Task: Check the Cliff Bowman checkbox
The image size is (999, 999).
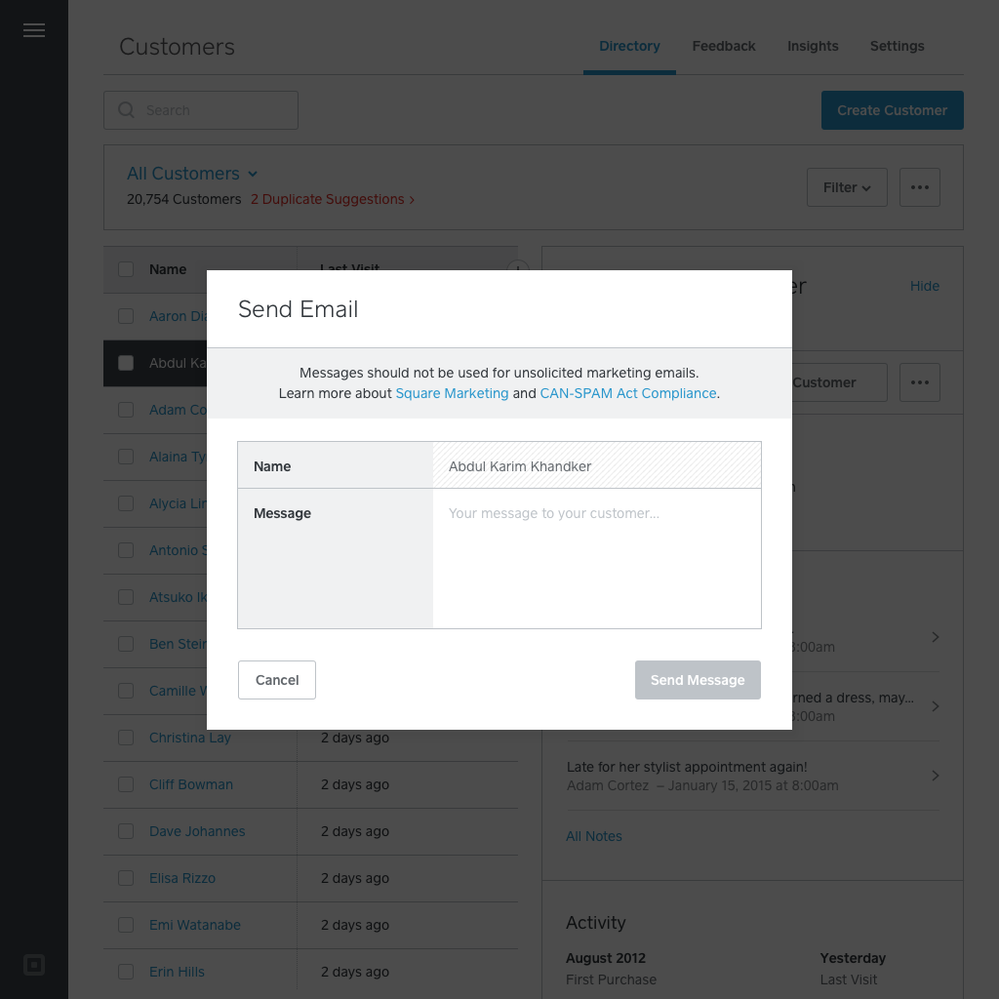Action: coord(126,785)
